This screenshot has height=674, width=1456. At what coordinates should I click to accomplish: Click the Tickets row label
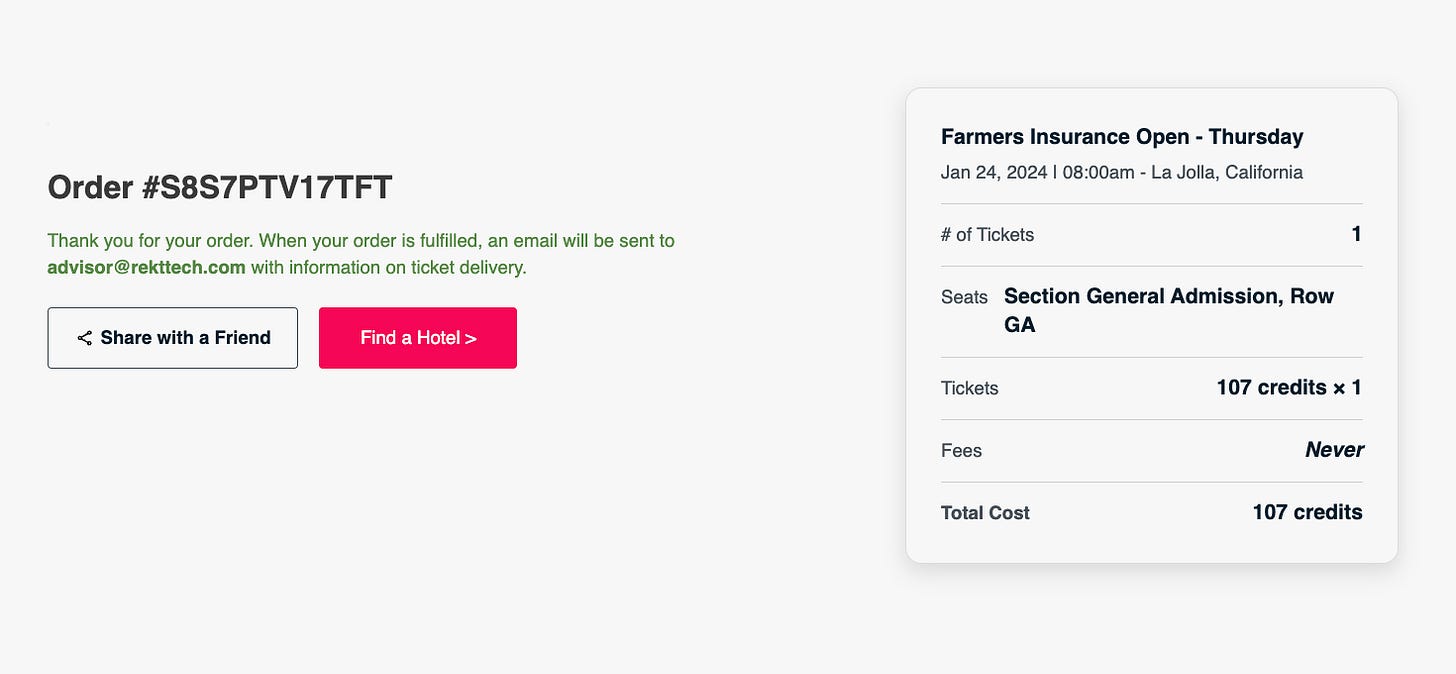(969, 388)
